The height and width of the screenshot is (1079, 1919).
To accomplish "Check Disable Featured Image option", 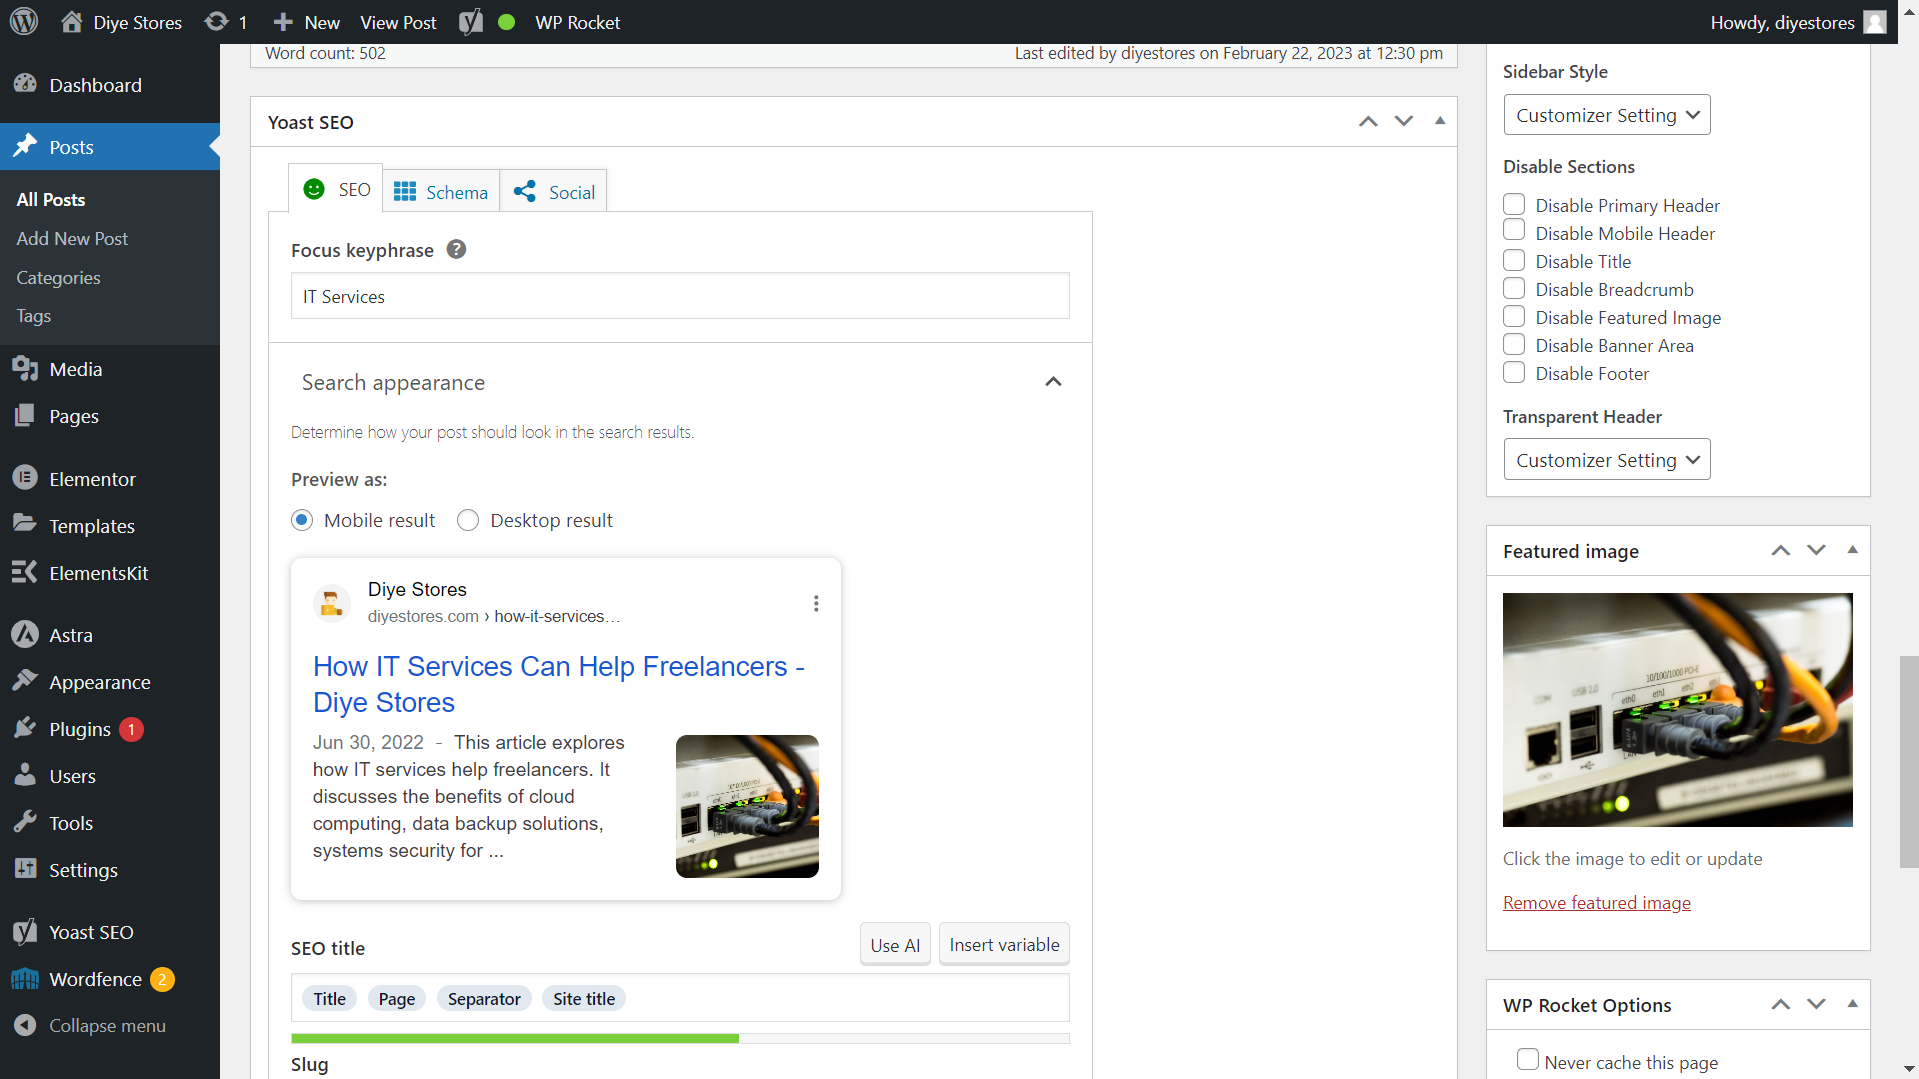I will pos(1514,316).
